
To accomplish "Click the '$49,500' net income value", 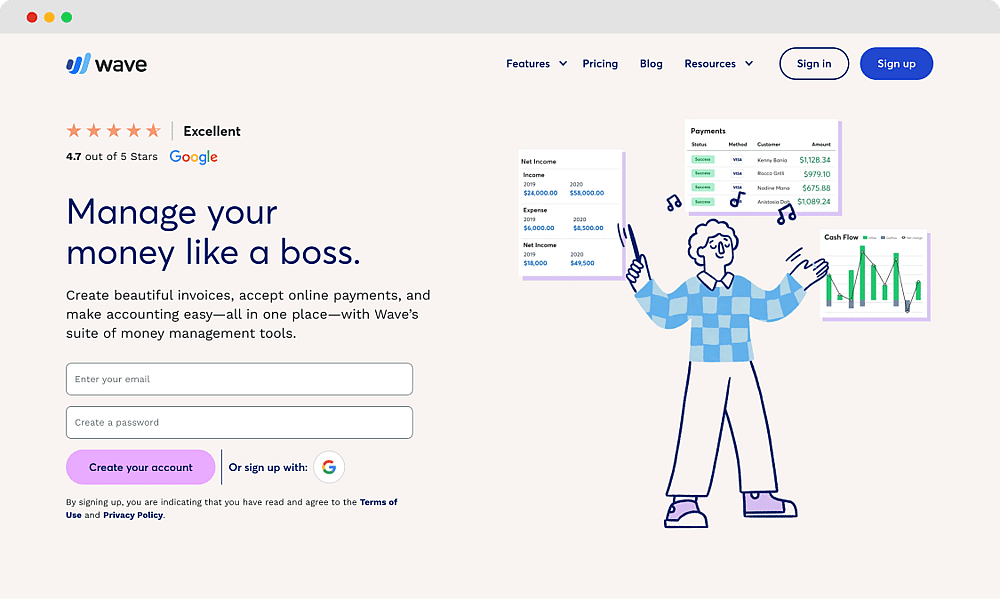I will [582, 263].
